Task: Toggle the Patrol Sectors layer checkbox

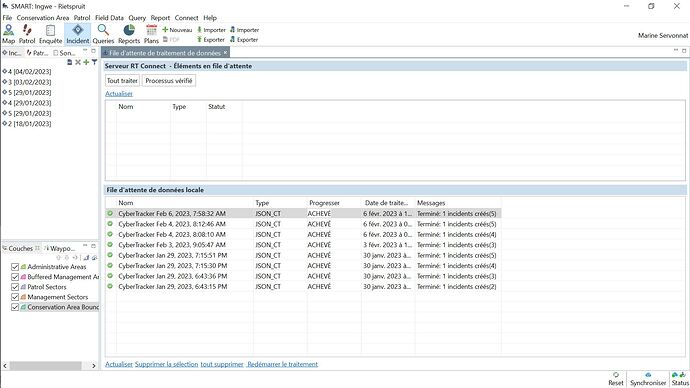Action: pyautogui.click(x=15, y=287)
